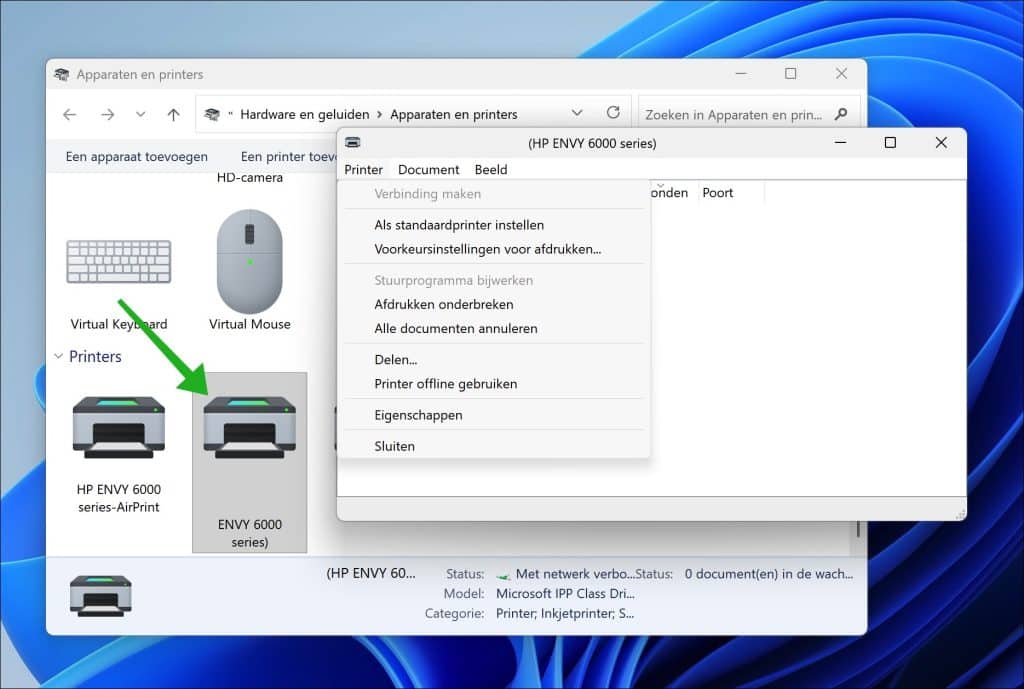Click the back navigation arrow
The image size is (1024, 689).
(68, 114)
